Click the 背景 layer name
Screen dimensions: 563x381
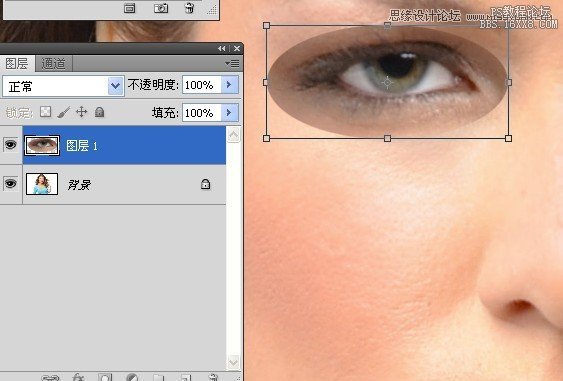(x=79, y=185)
